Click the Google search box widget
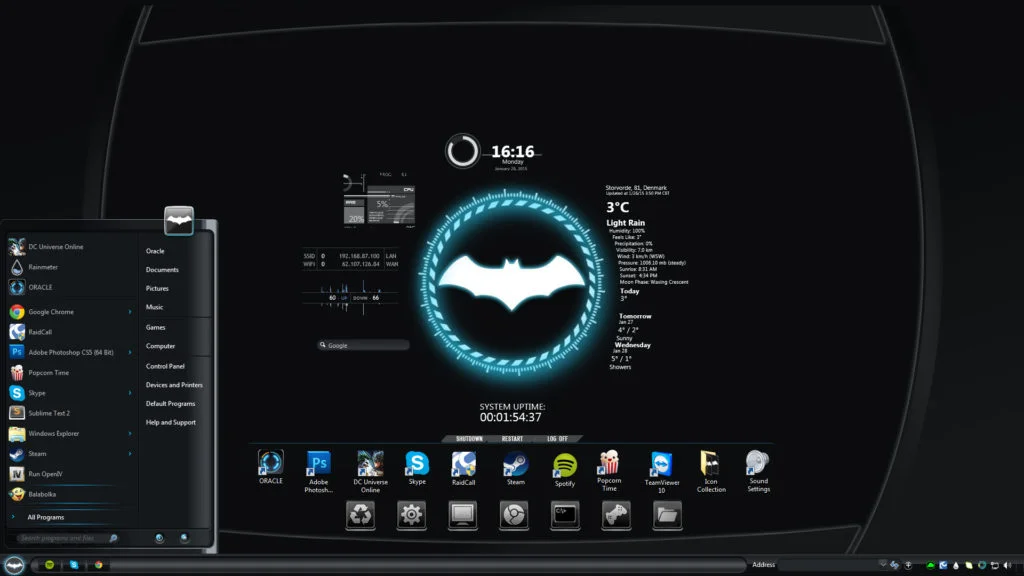The image size is (1024, 576). click(364, 345)
